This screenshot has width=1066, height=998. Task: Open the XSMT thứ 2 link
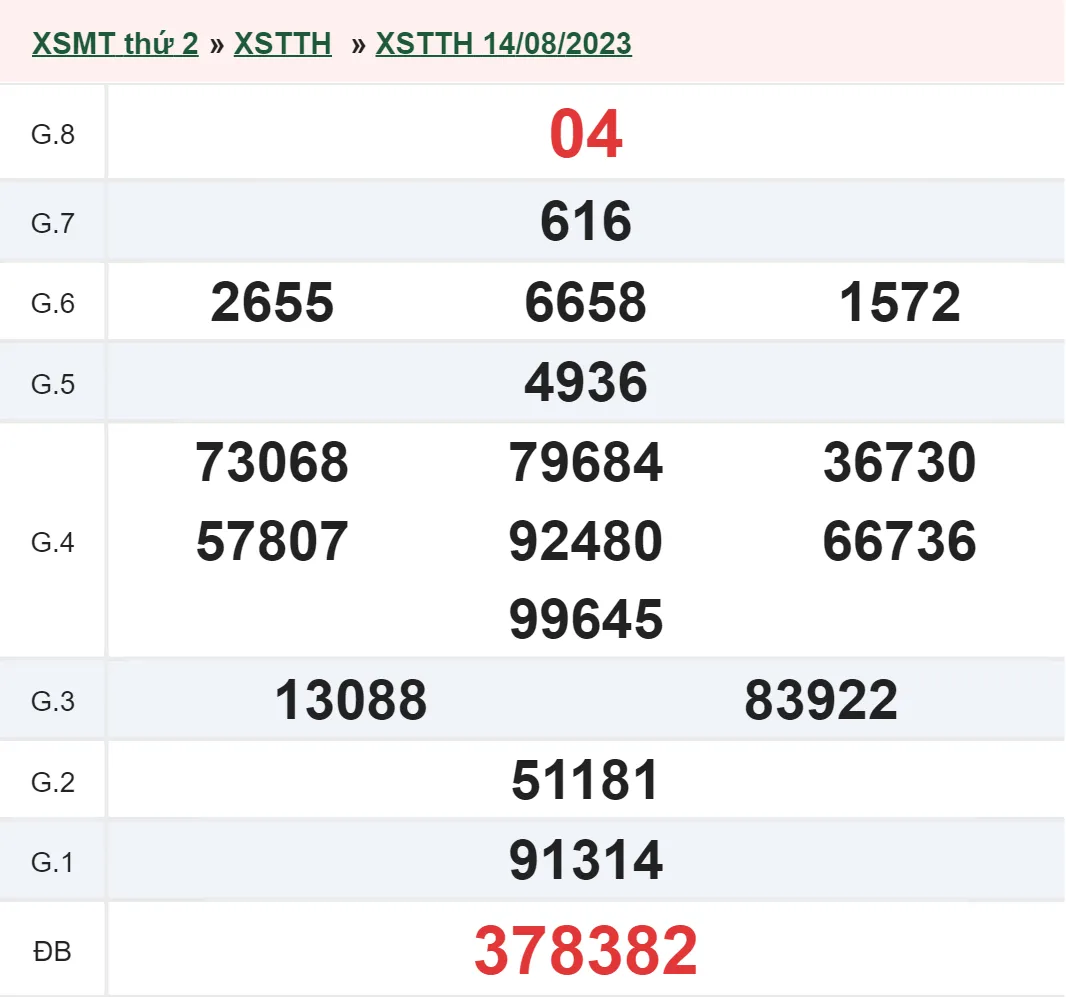click(115, 43)
